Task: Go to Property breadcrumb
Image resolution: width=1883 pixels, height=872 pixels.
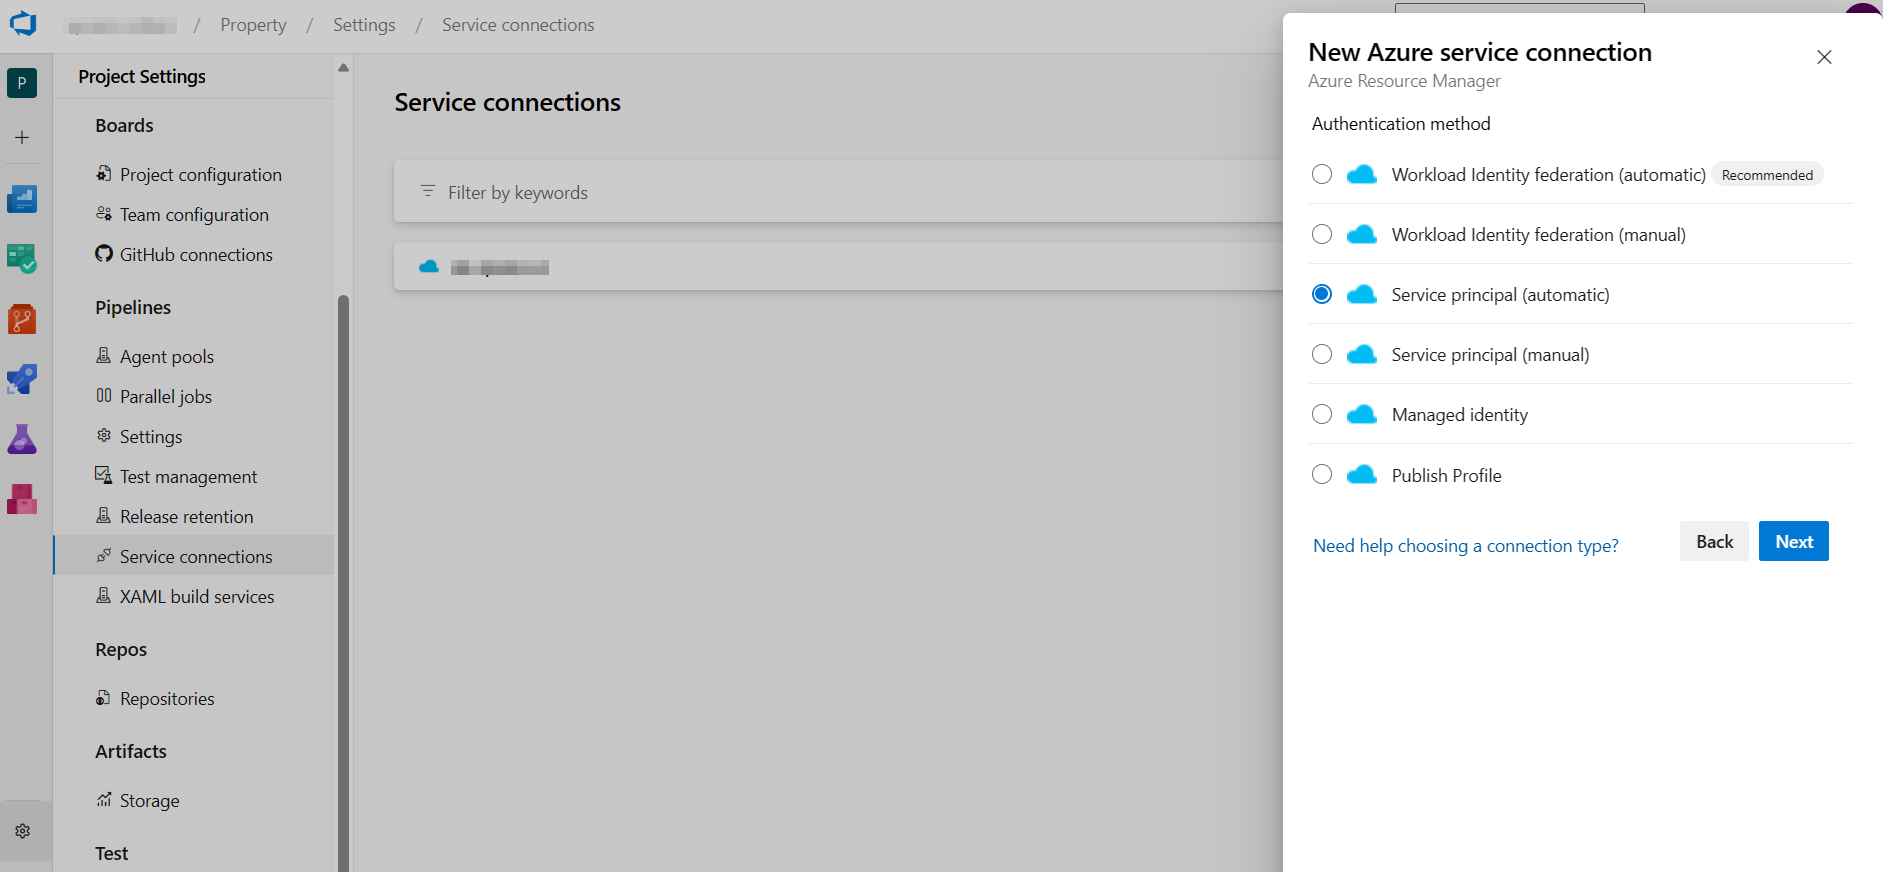Action: [x=253, y=25]
